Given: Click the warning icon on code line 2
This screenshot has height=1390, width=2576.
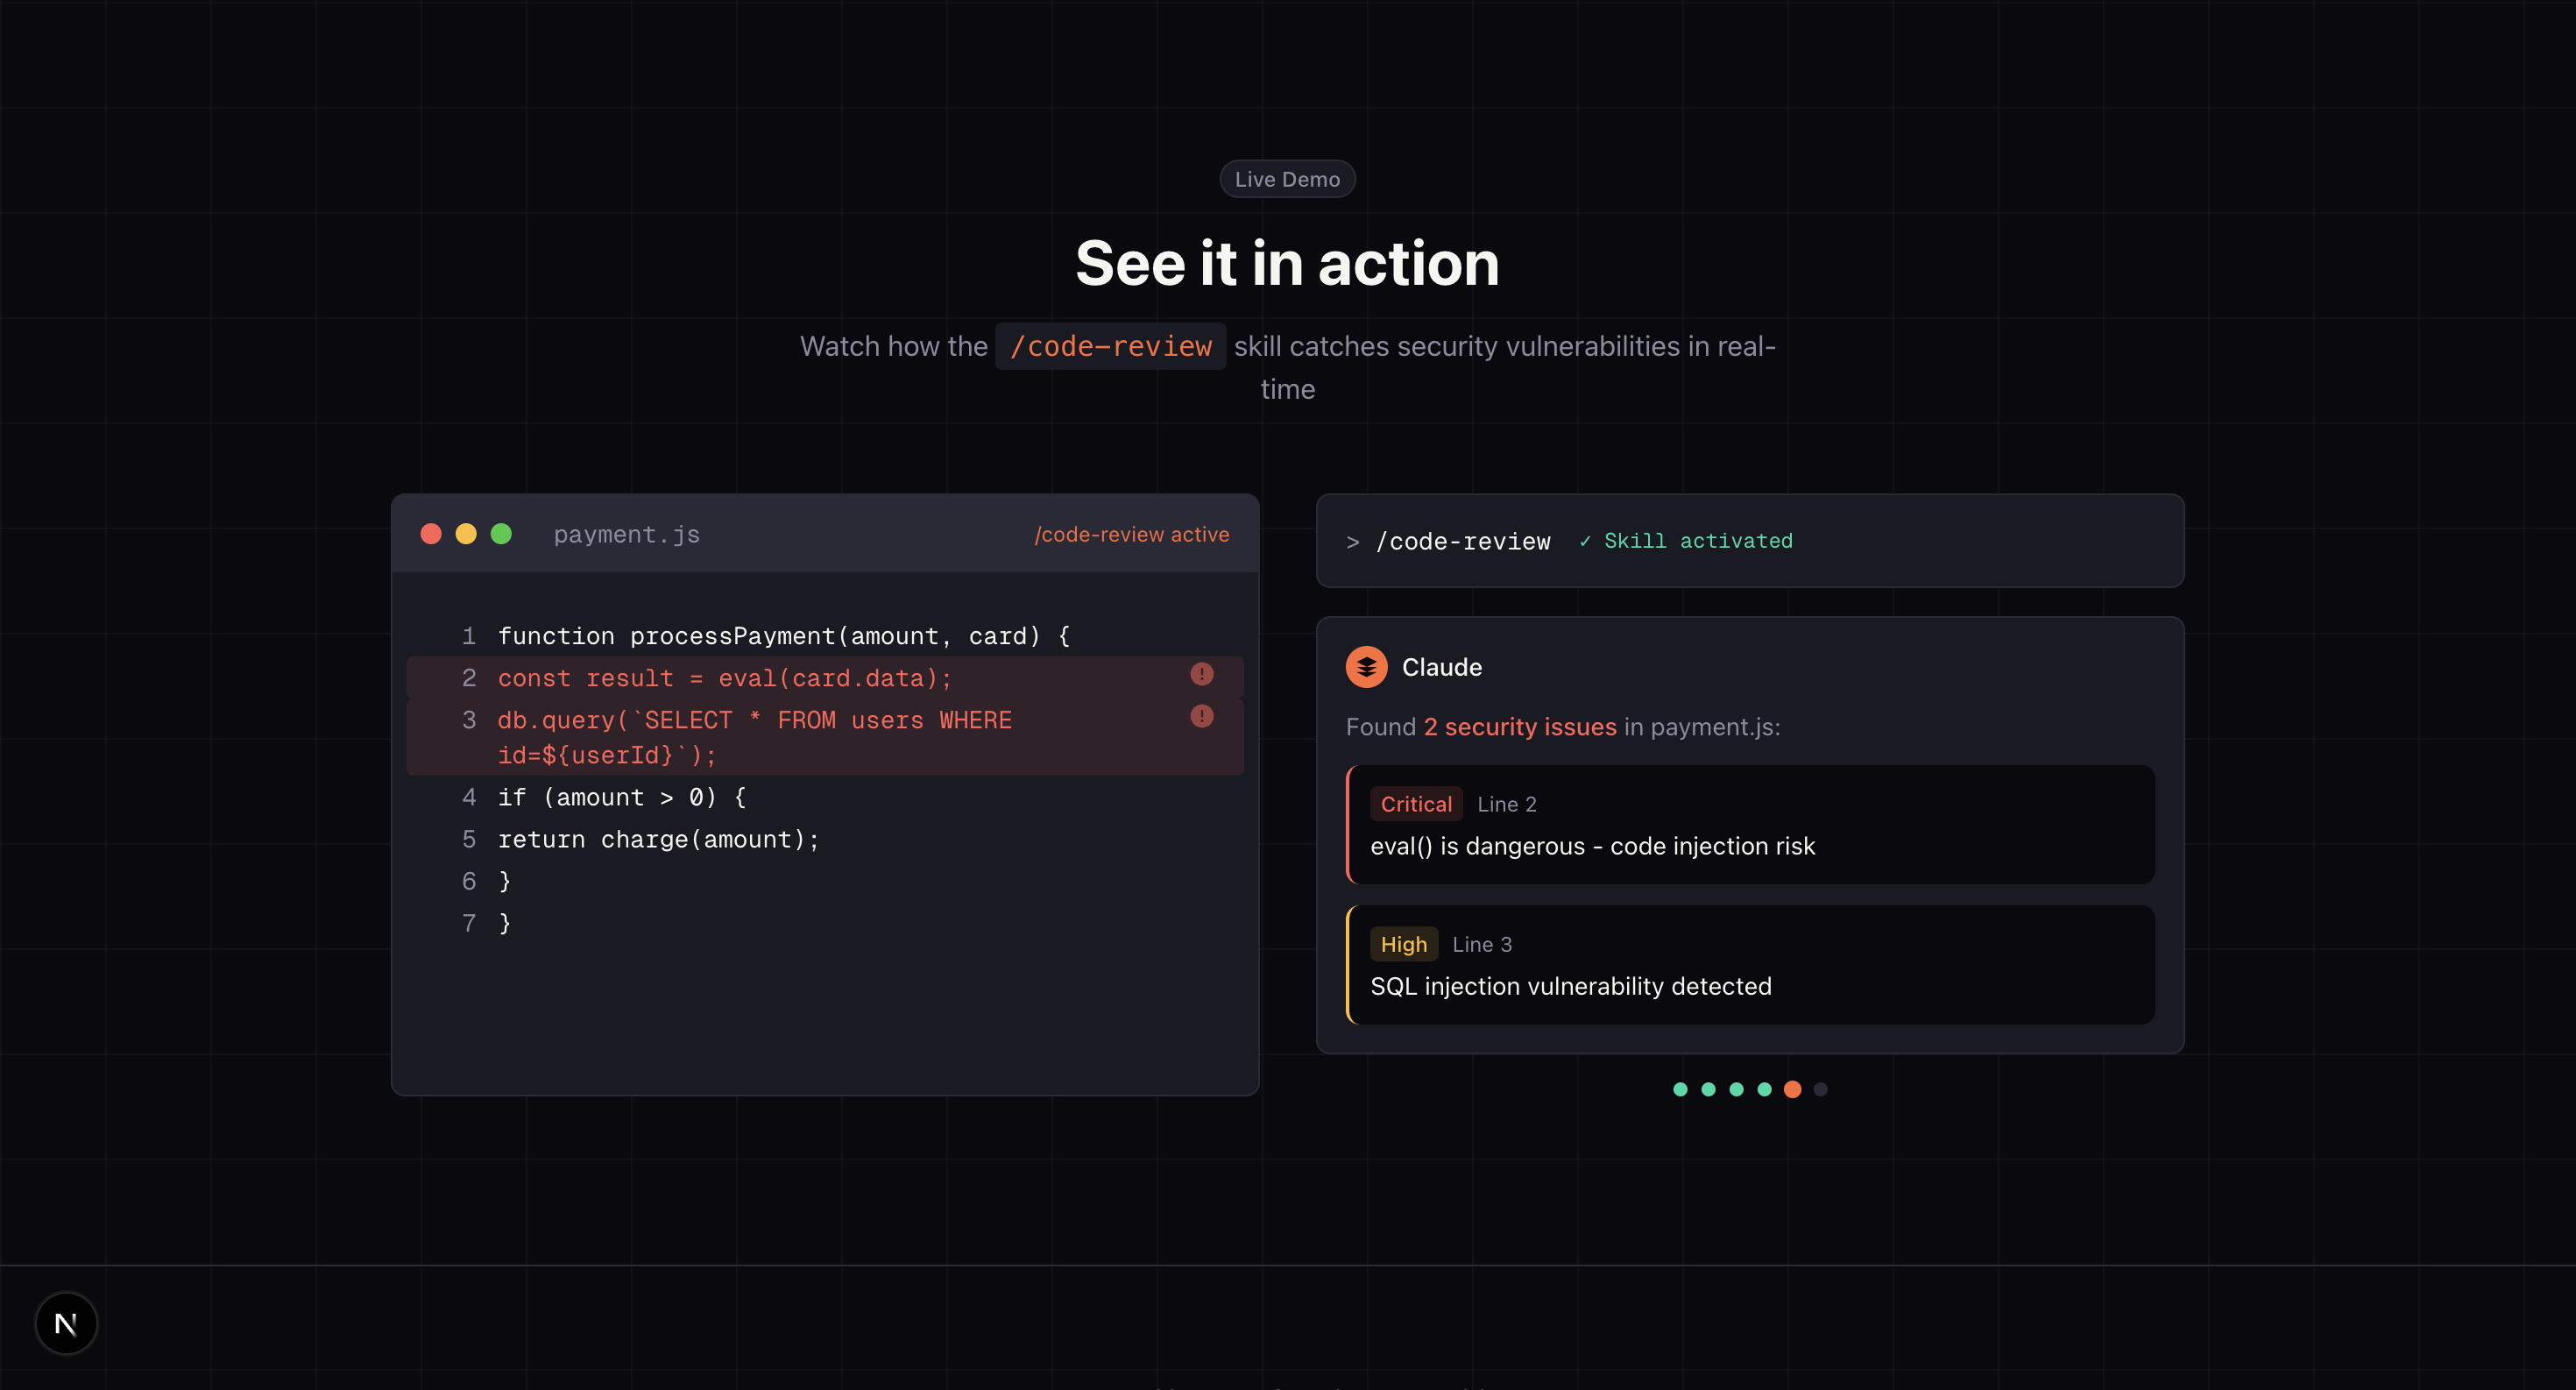Looking at the screenshot, I should click(x=1202, y=674).
